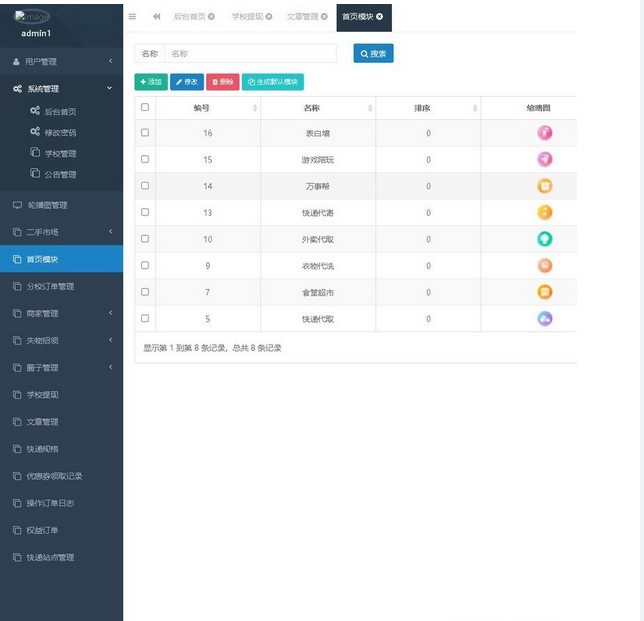Open the 食堂超市 thumbnail icon

click(x=545, y=292)
